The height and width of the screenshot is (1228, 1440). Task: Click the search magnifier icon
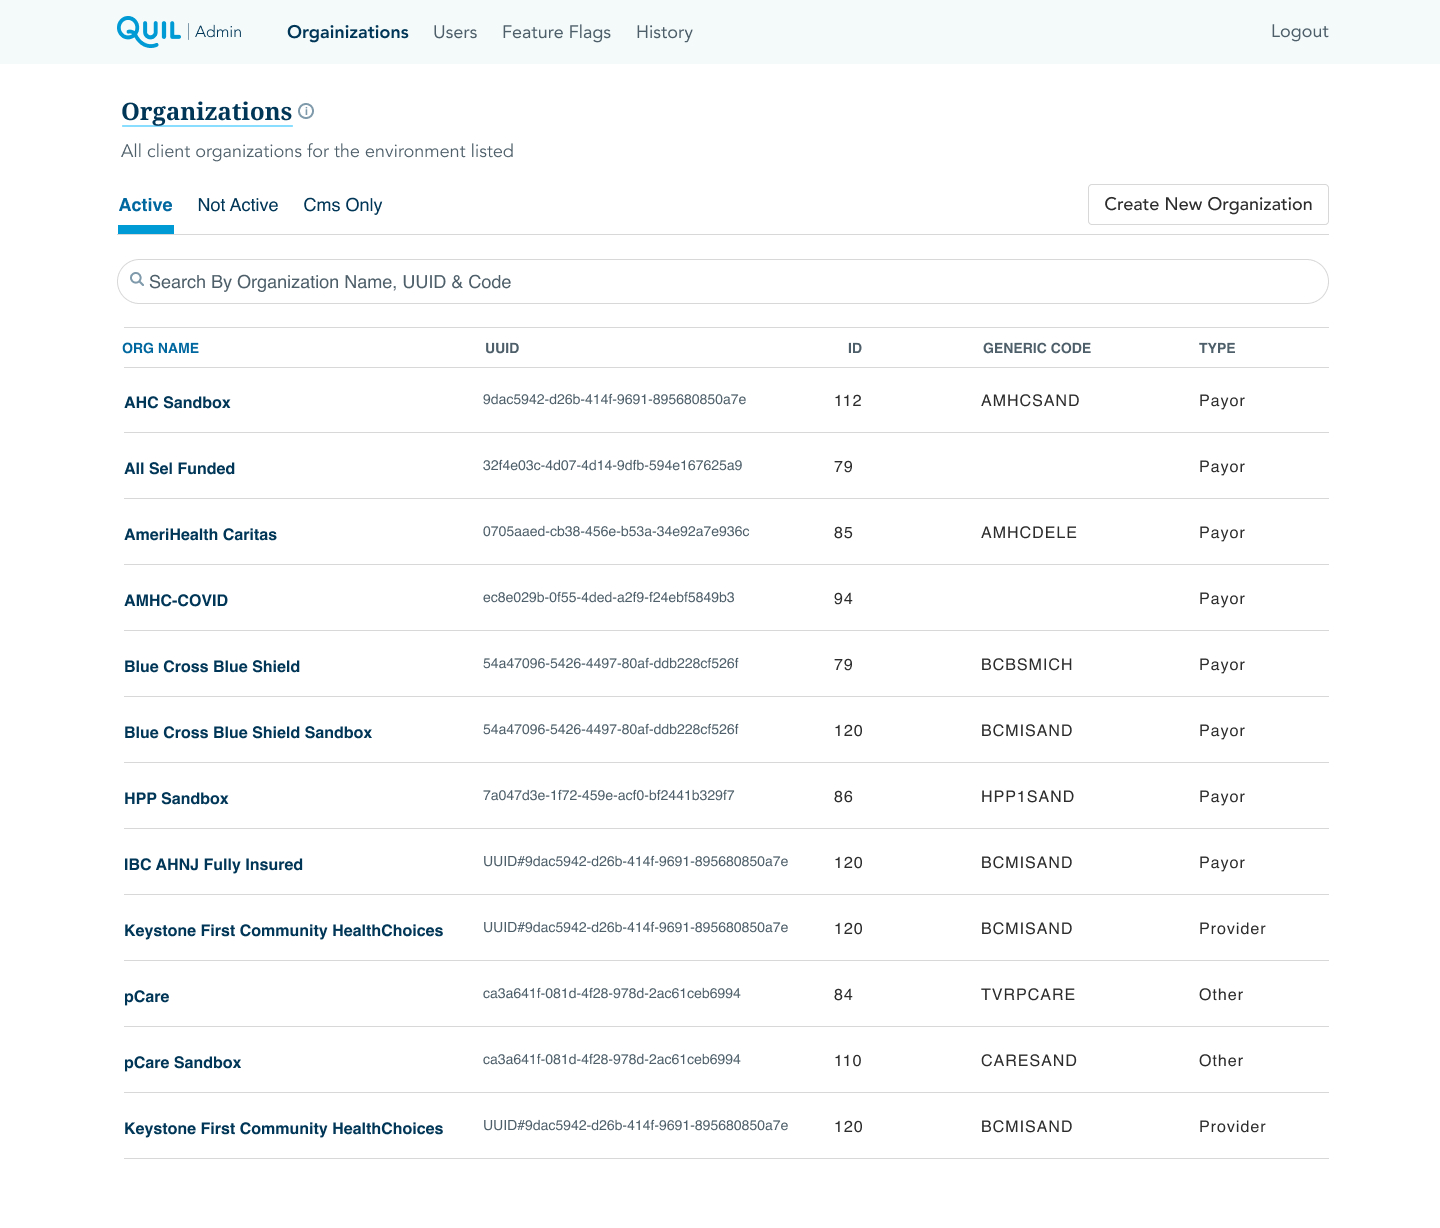(137, 280)
